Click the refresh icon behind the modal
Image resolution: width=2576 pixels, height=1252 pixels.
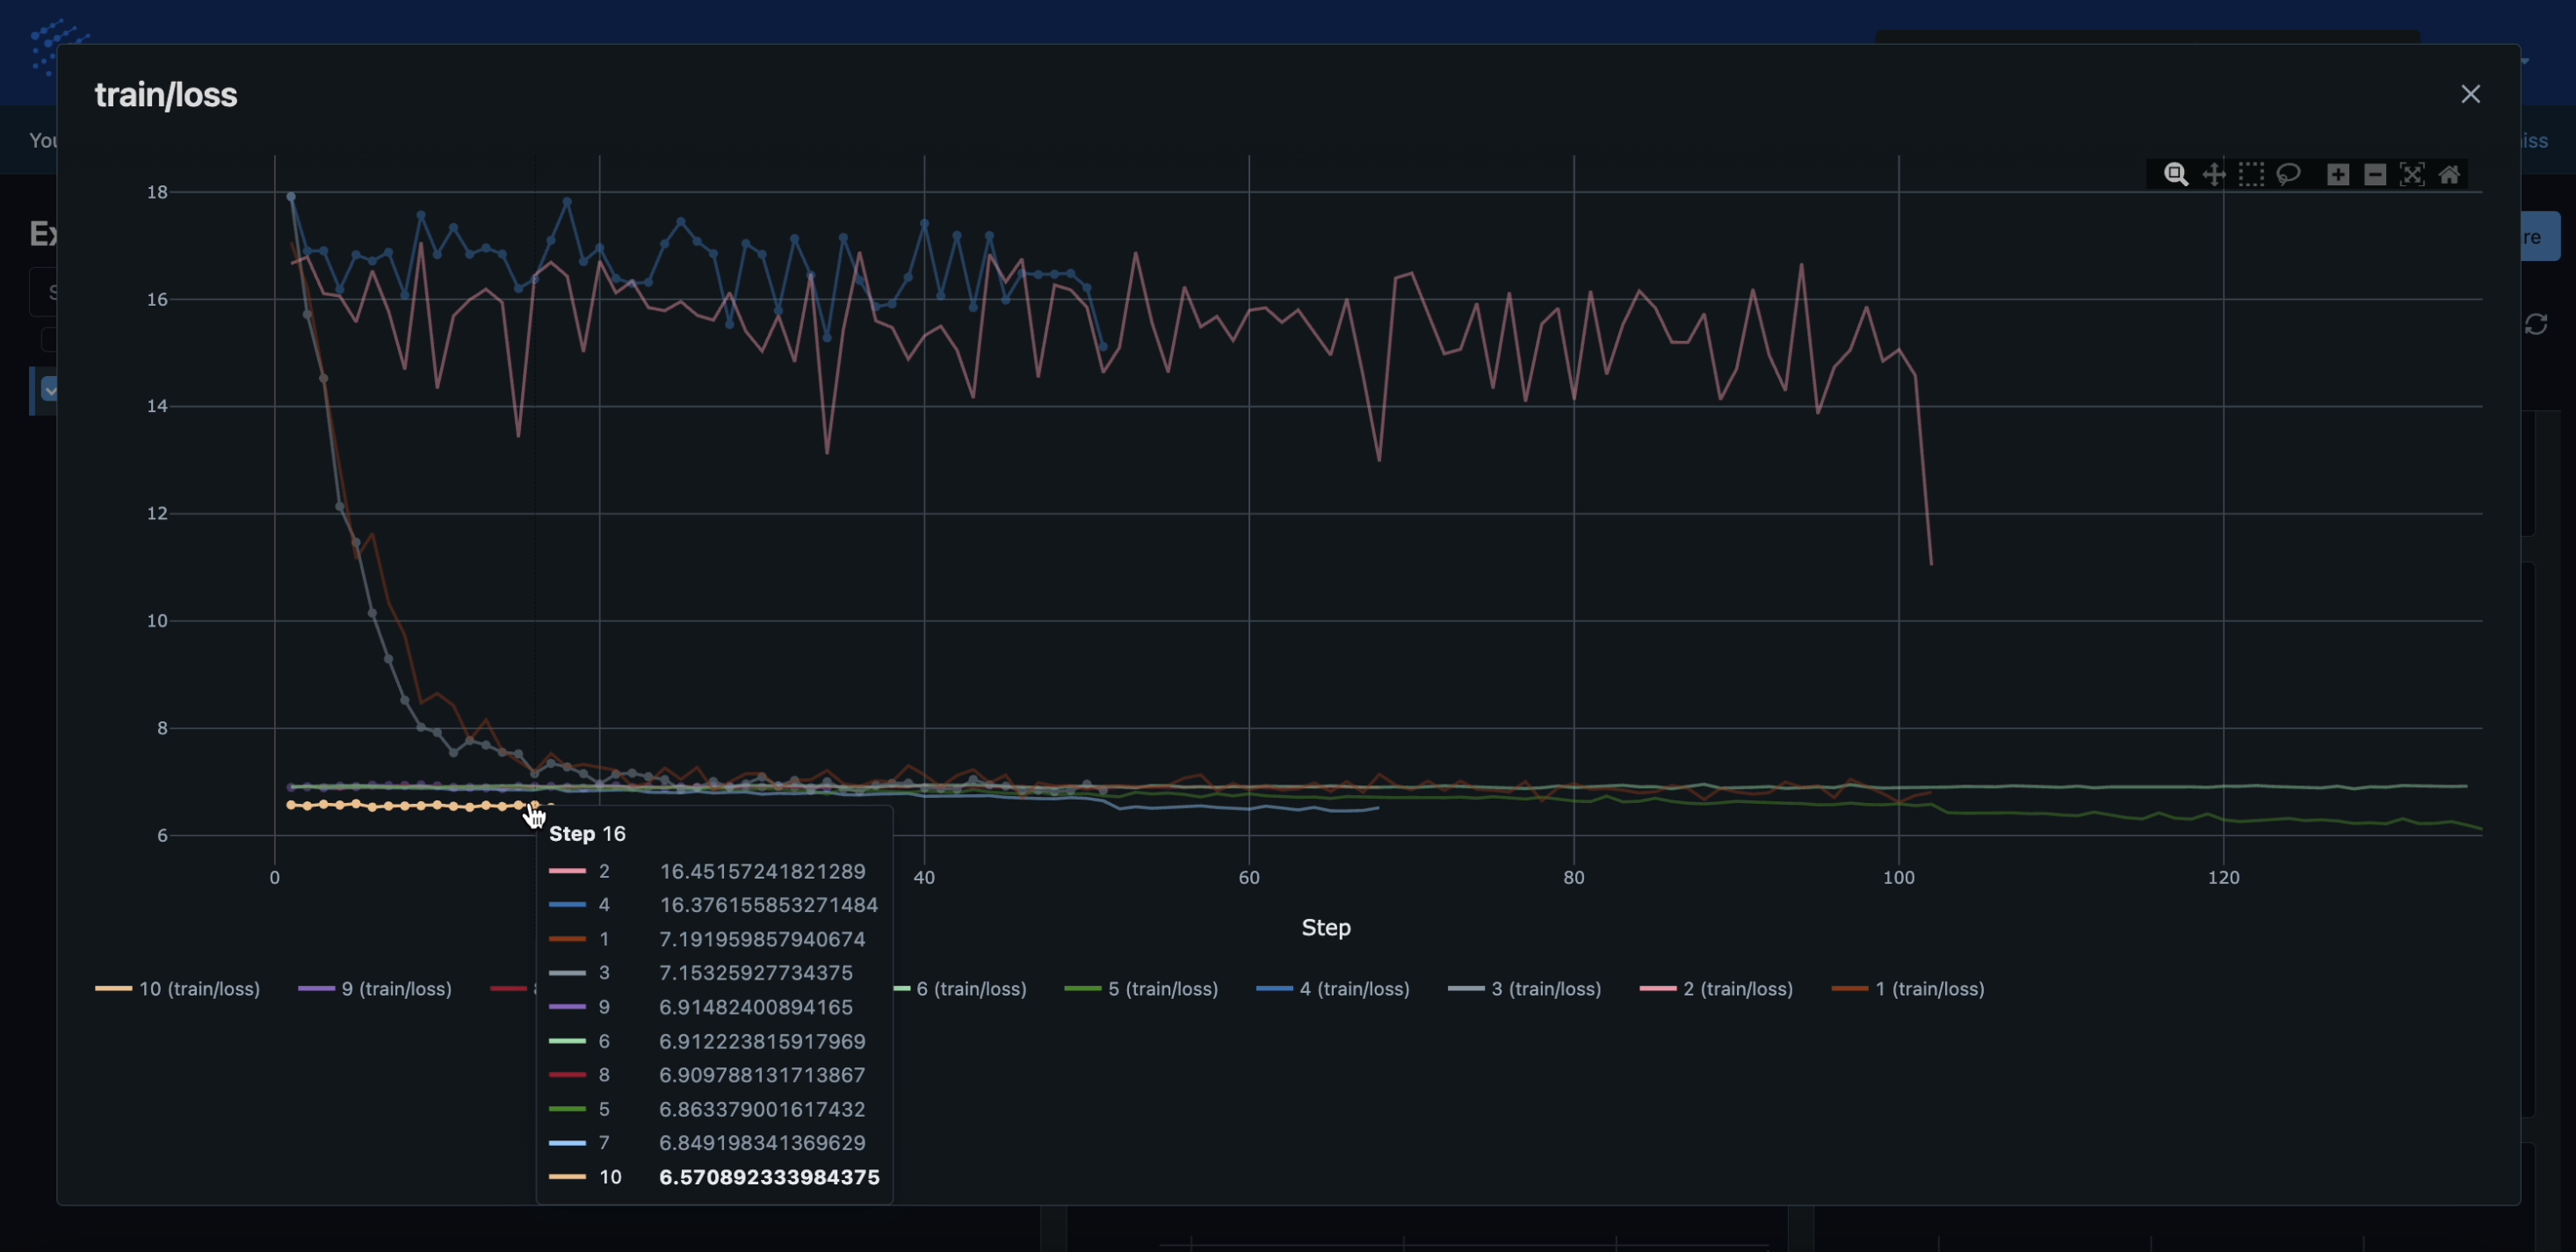pyautogui.click(x=2537, y=324)
